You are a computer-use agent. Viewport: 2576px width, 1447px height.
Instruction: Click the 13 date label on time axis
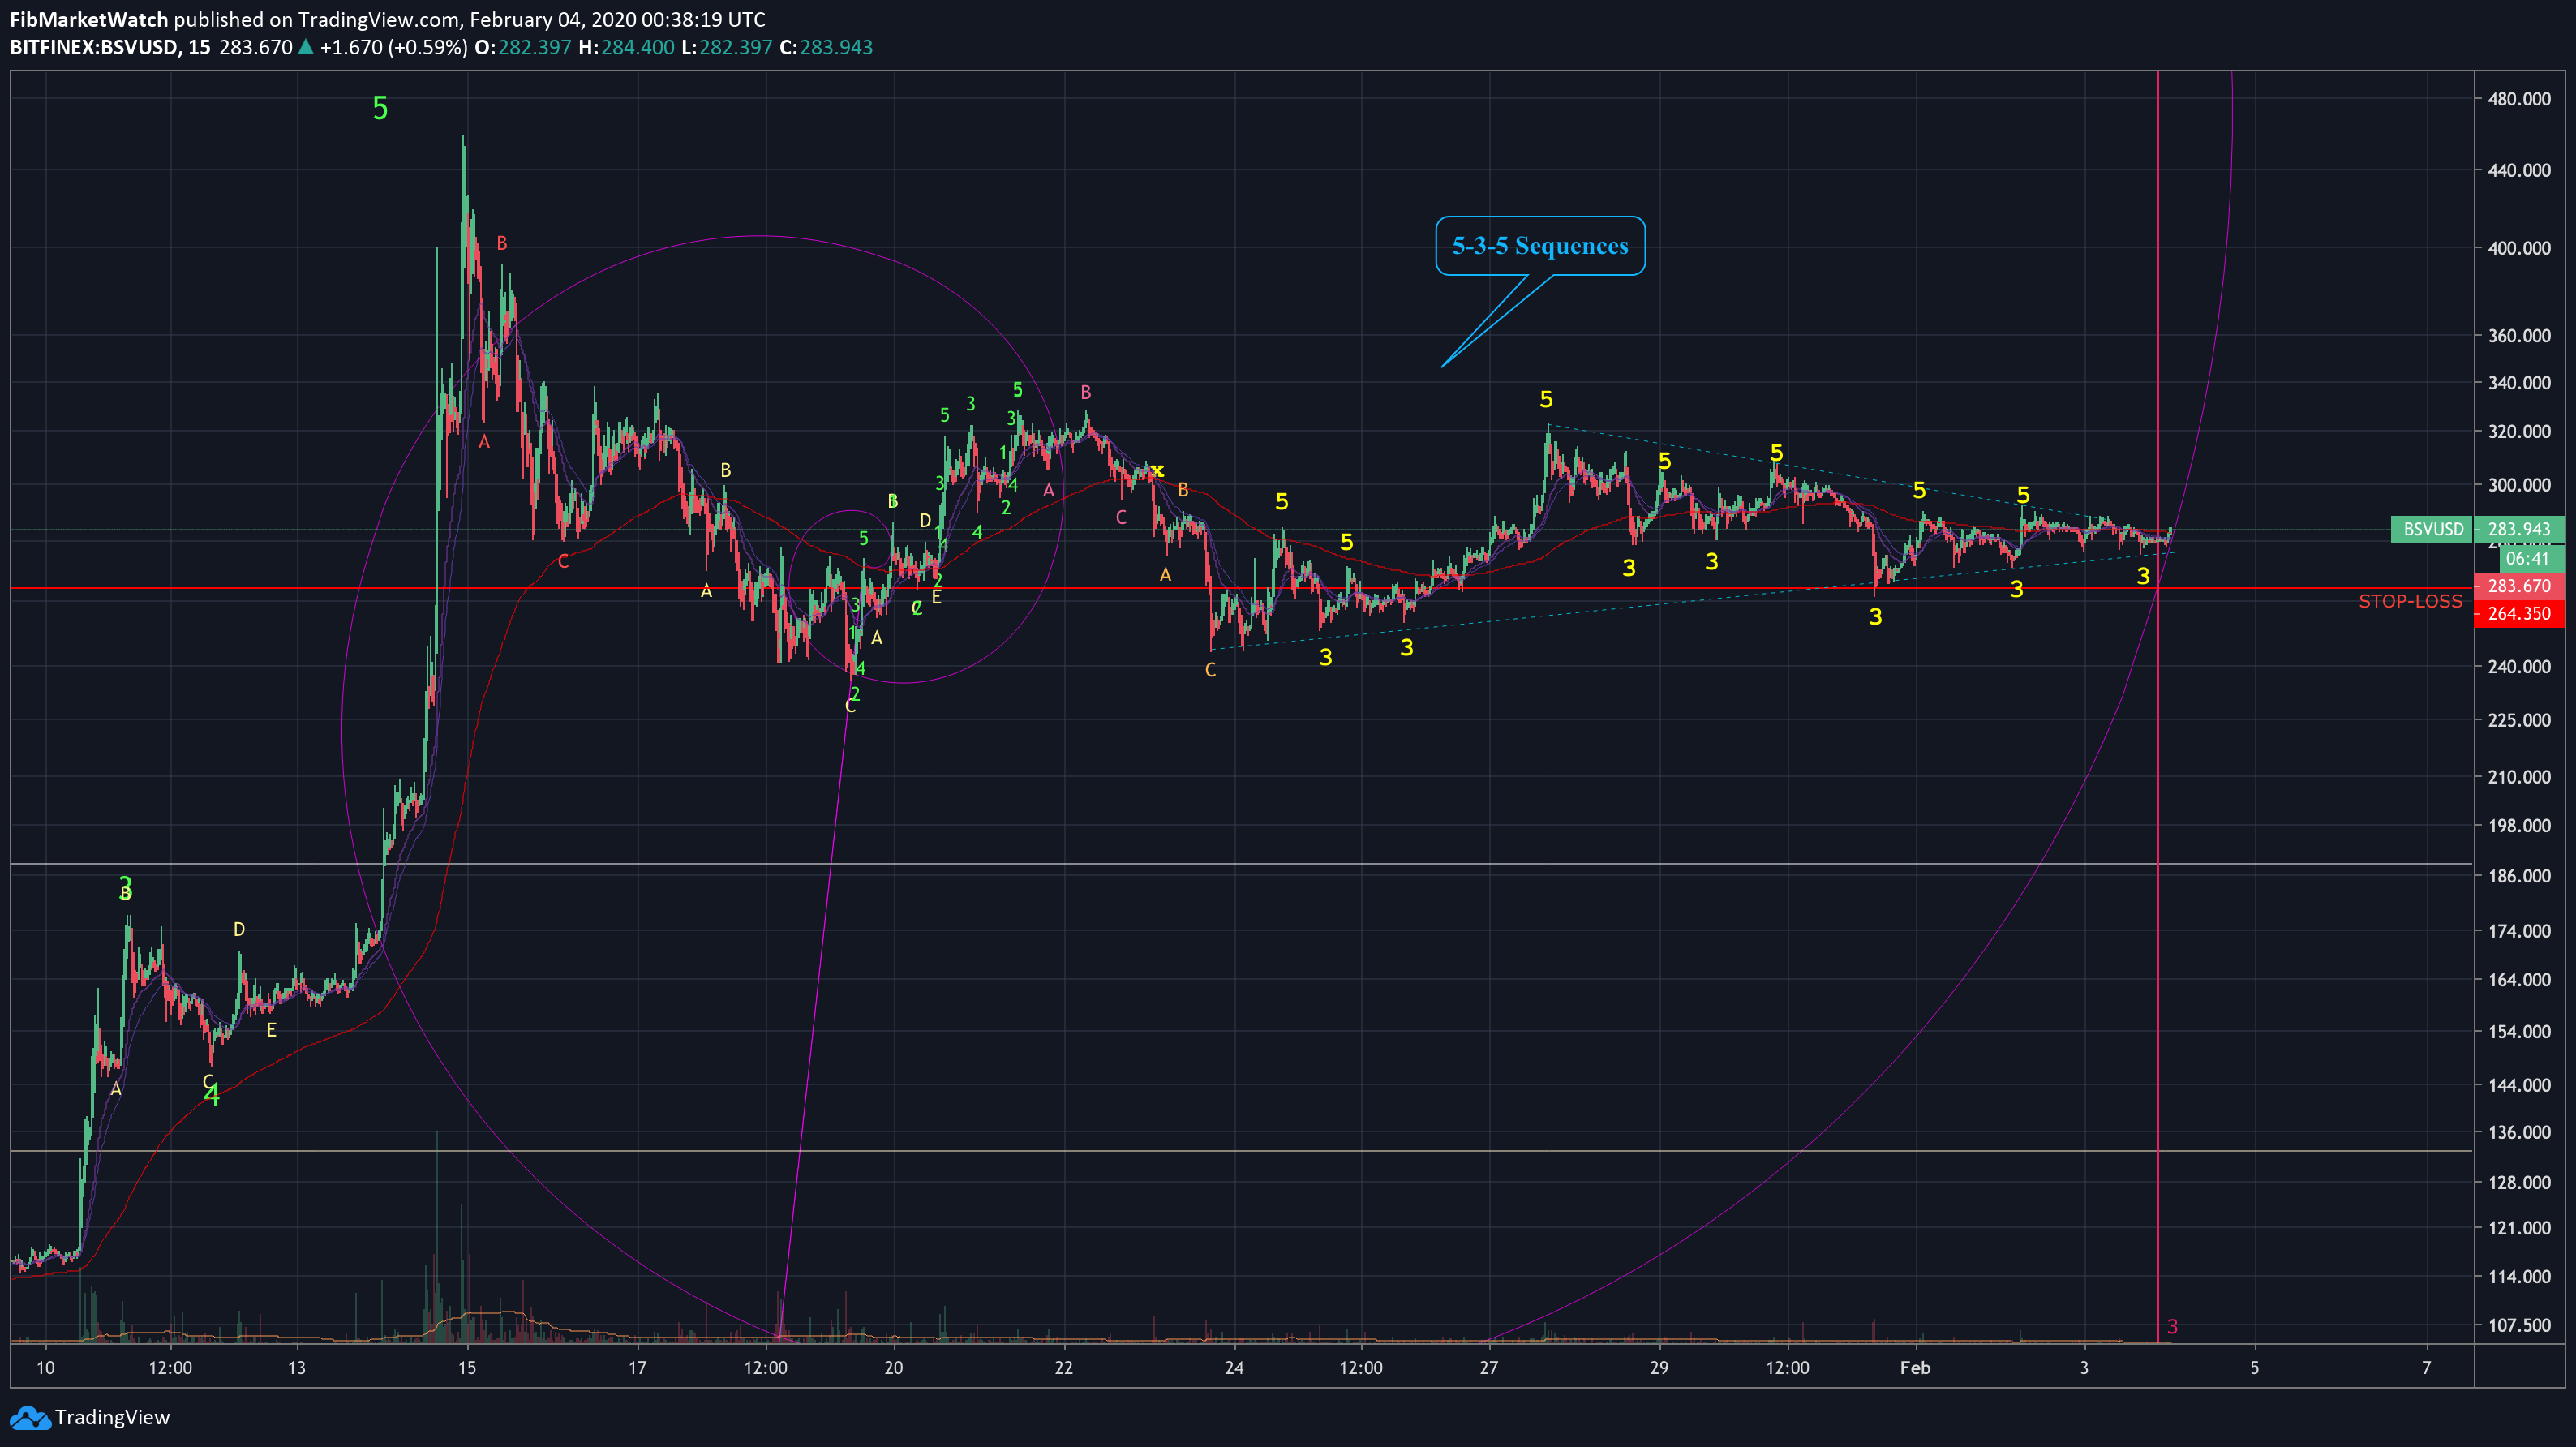click(297, 1368)
